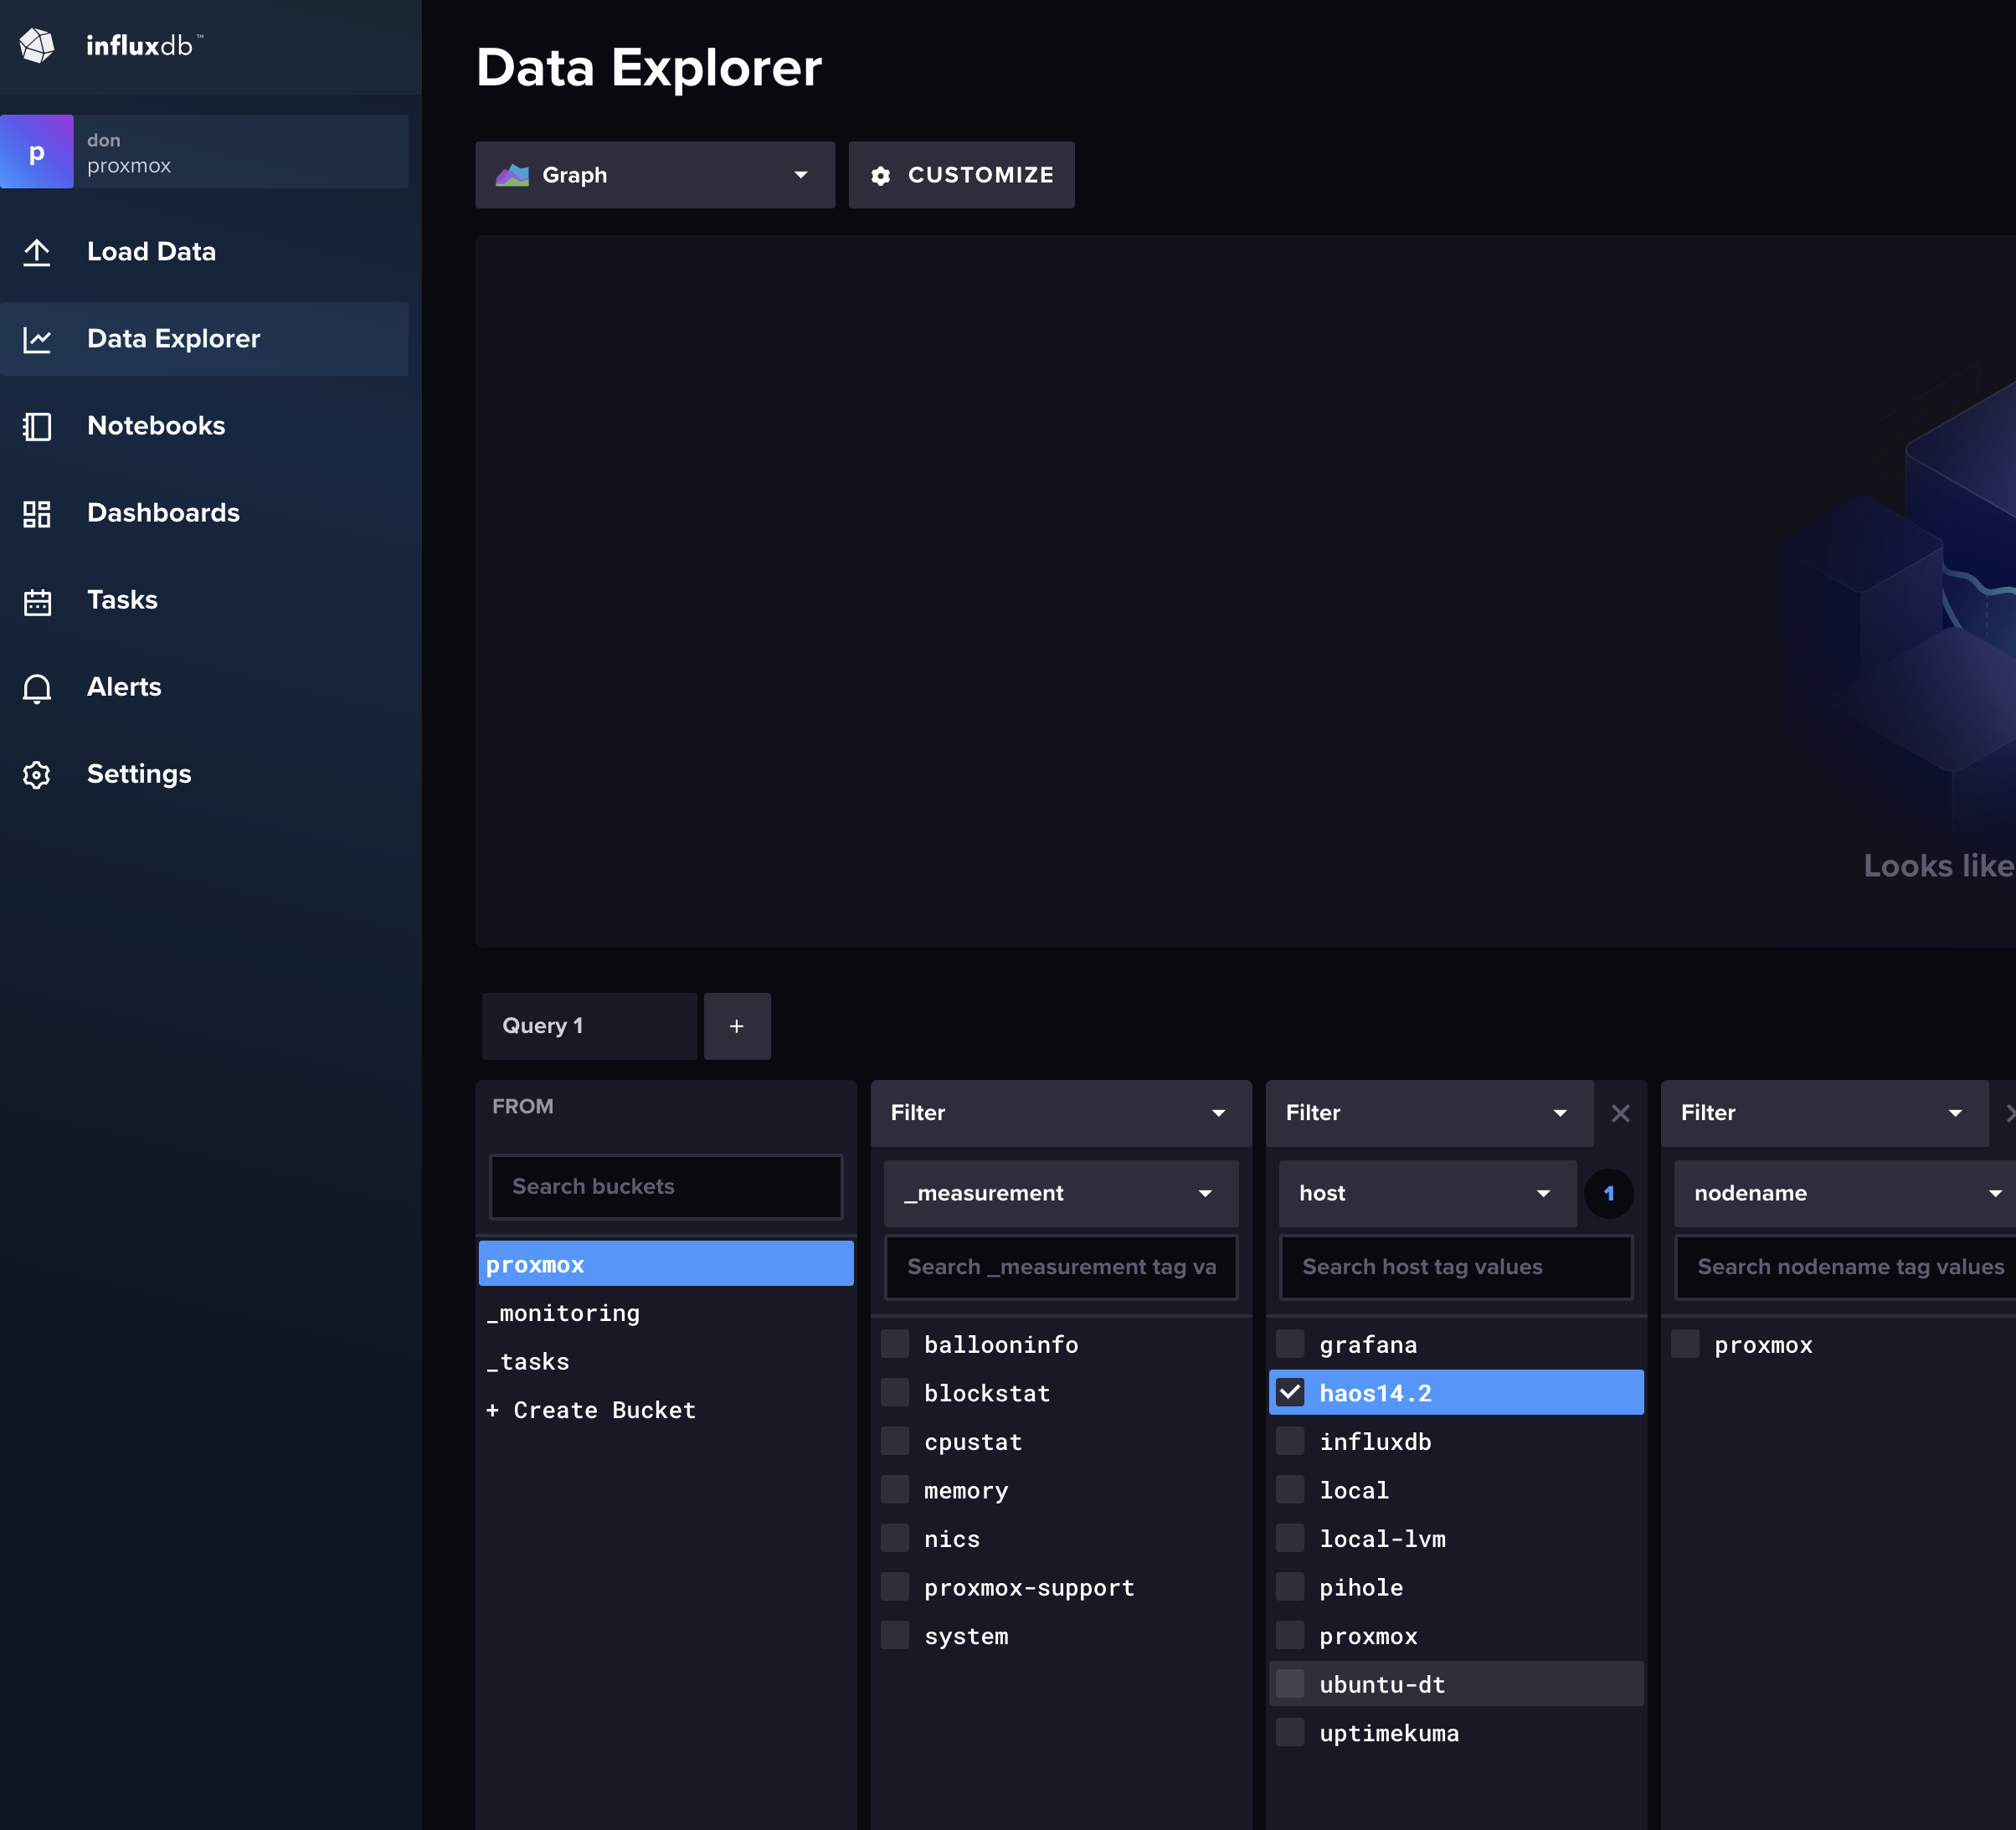The image size is (2016, 1830).
Task: Select the proxmox bucket
Action: pos(666,1264)
